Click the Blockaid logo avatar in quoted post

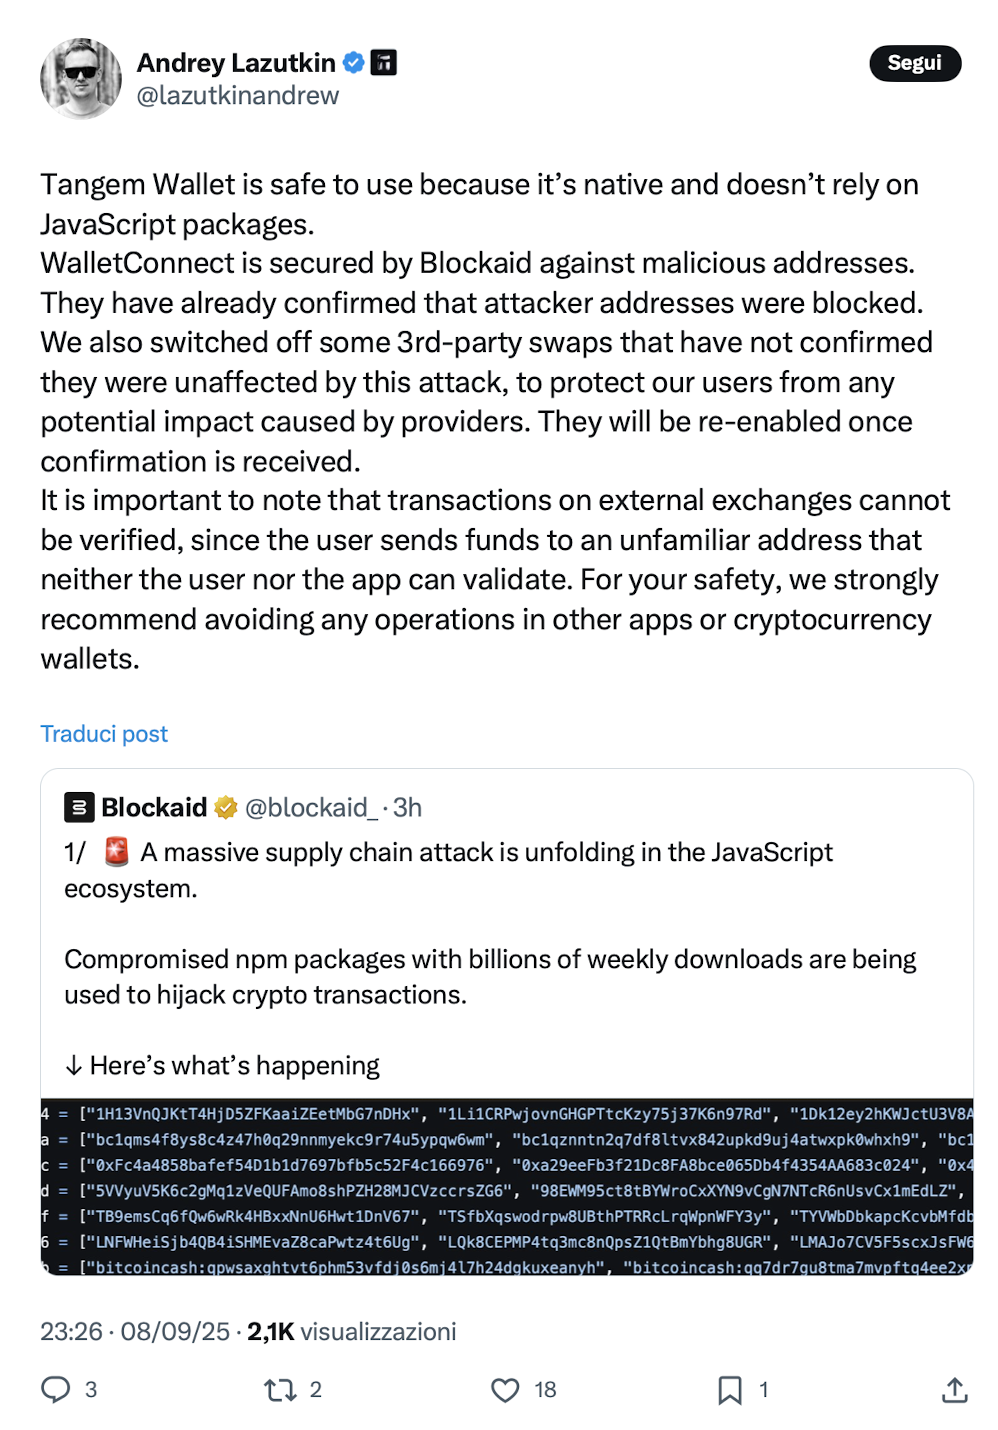tap(80, 807)
